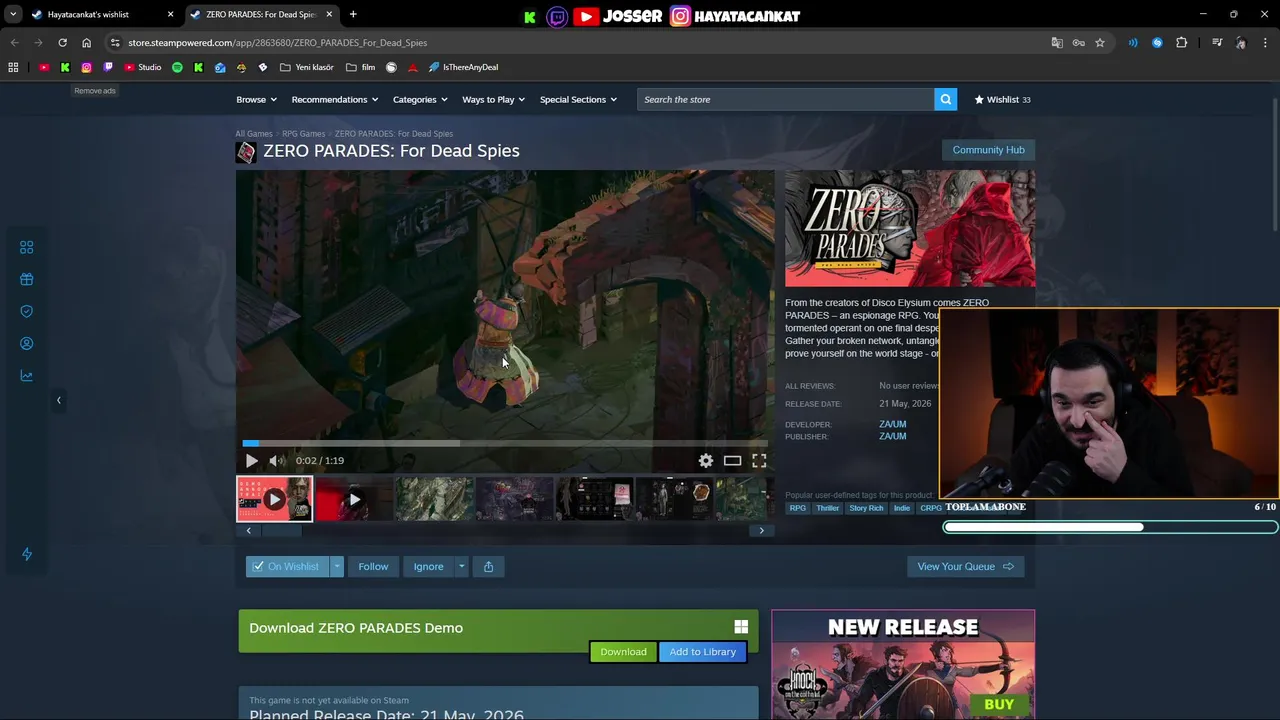The height and width of the screenshot is (720, 1280).
Task: Open the film bookmark folder
Action: tap(360, 67)
